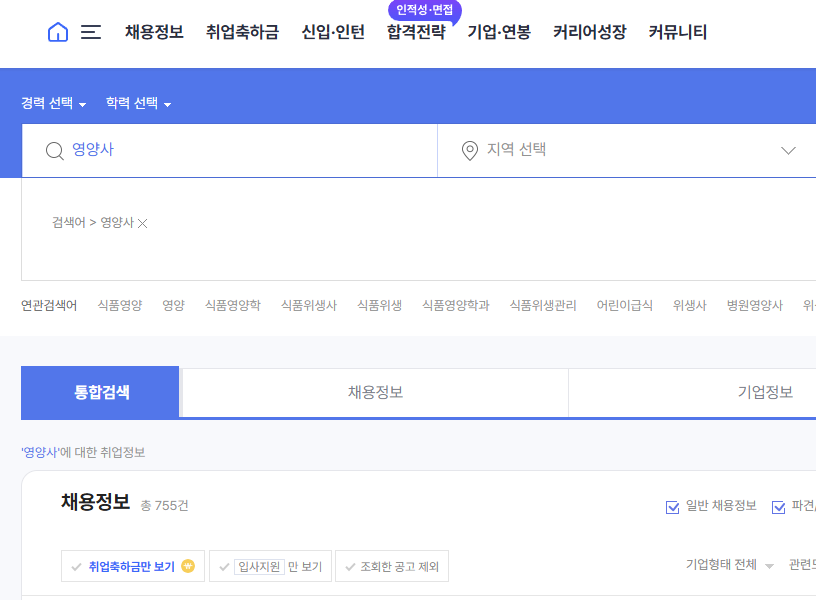Open the 합격전략 menu
This screenshot has width=816, height=600.
pyautogui.click(x=416, y=32)
